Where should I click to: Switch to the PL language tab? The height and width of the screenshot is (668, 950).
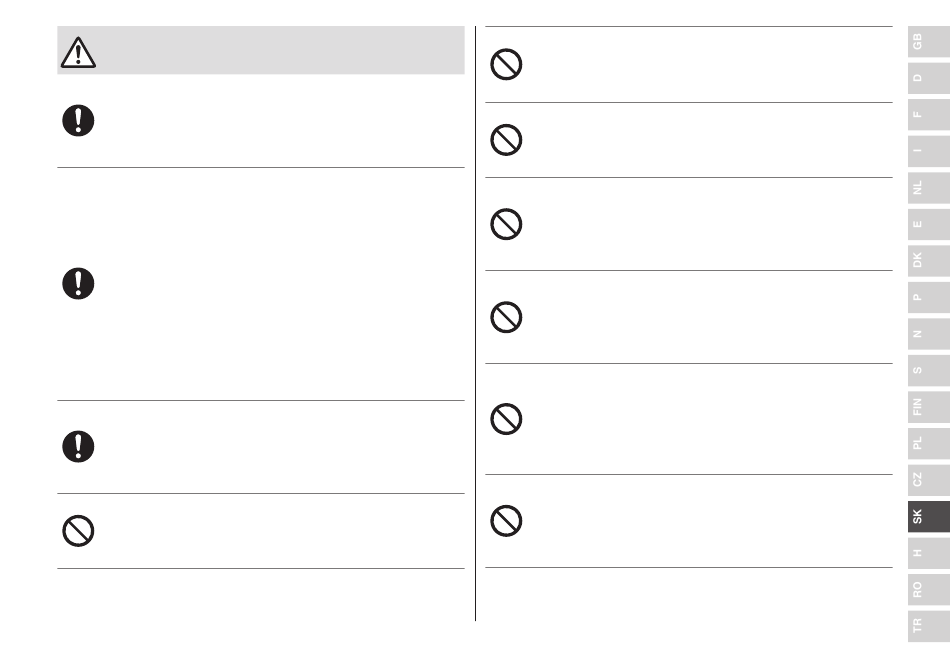[x=929, y=443]
